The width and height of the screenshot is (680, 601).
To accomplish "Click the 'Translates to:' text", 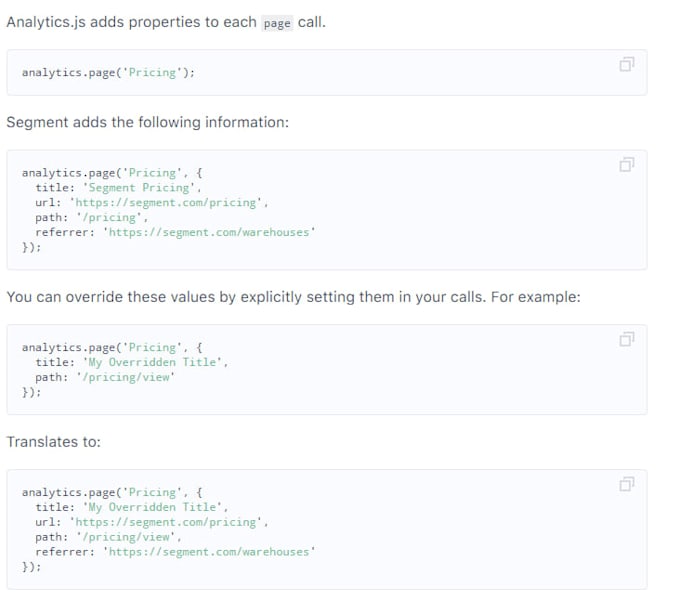I will pos(53,441).
